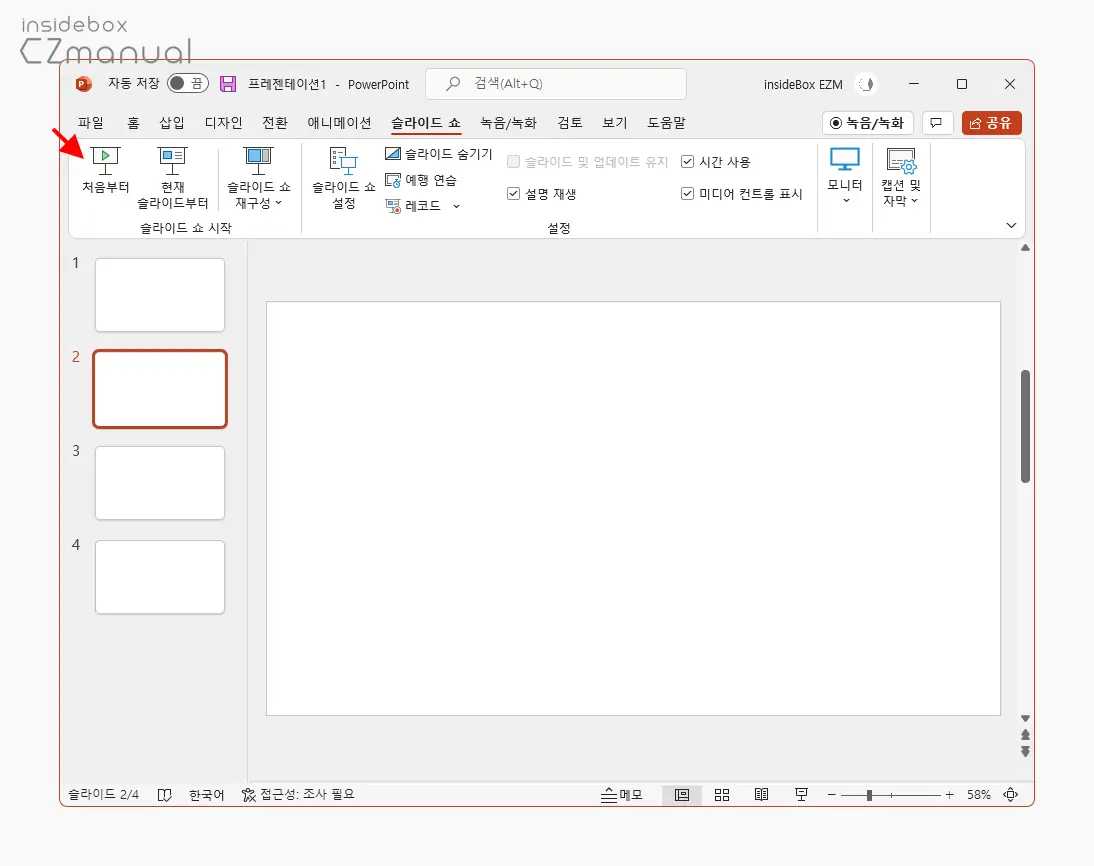Viewport: 1094px width, 866px height.
Task: Collapse the ribbon with the chevron
Action: [x=1011, y=225]
